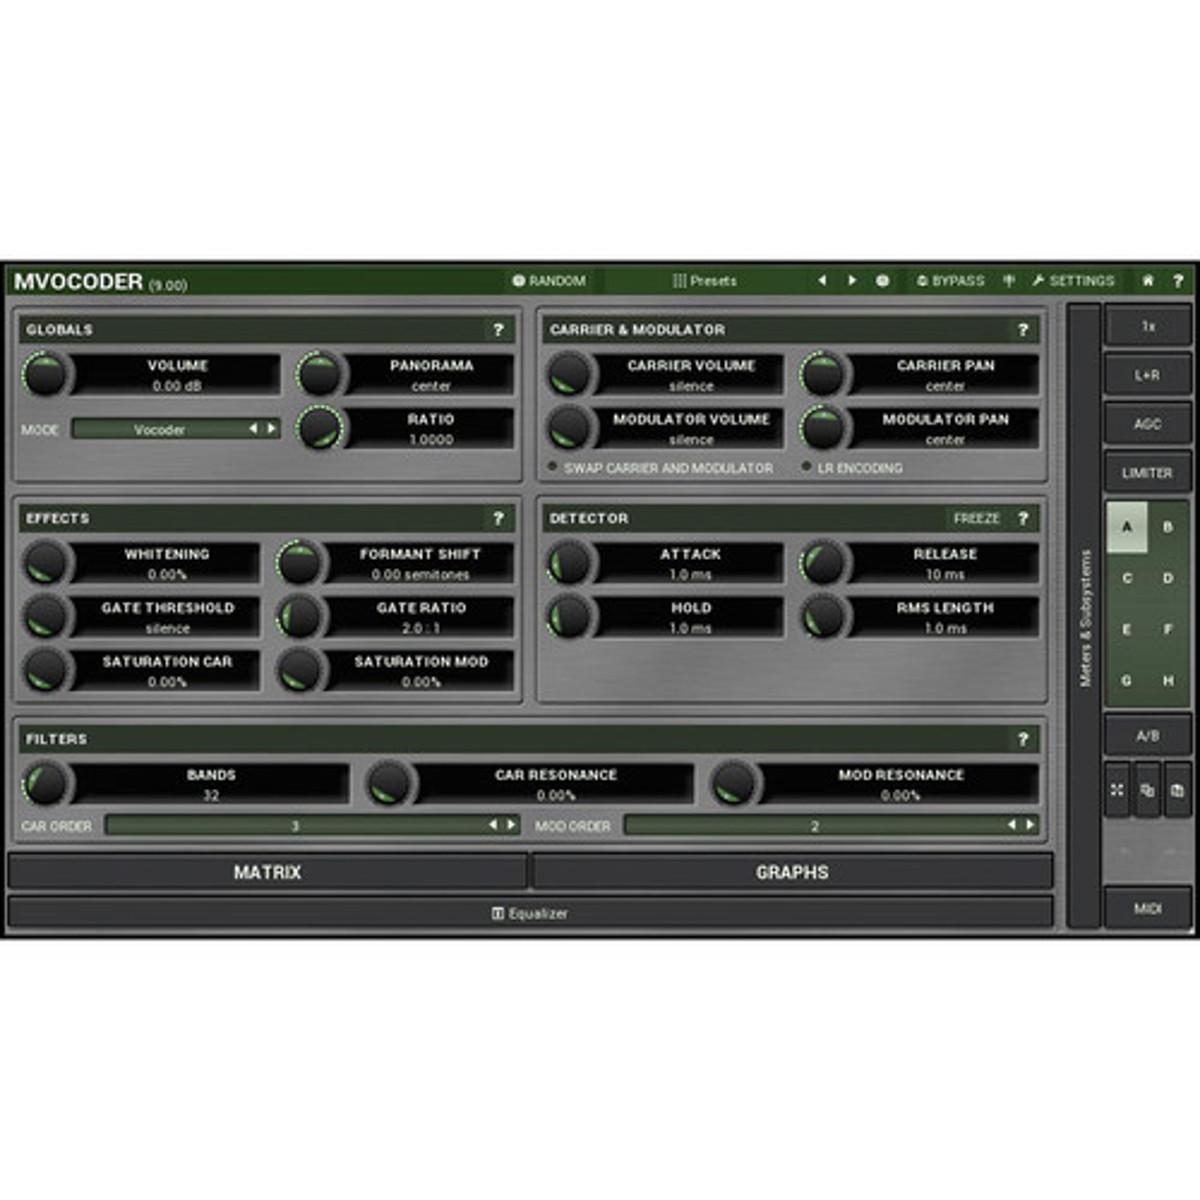Increase Car Order with right arrow
This screenshot has height=1200, width=1200.
point(511,825)
